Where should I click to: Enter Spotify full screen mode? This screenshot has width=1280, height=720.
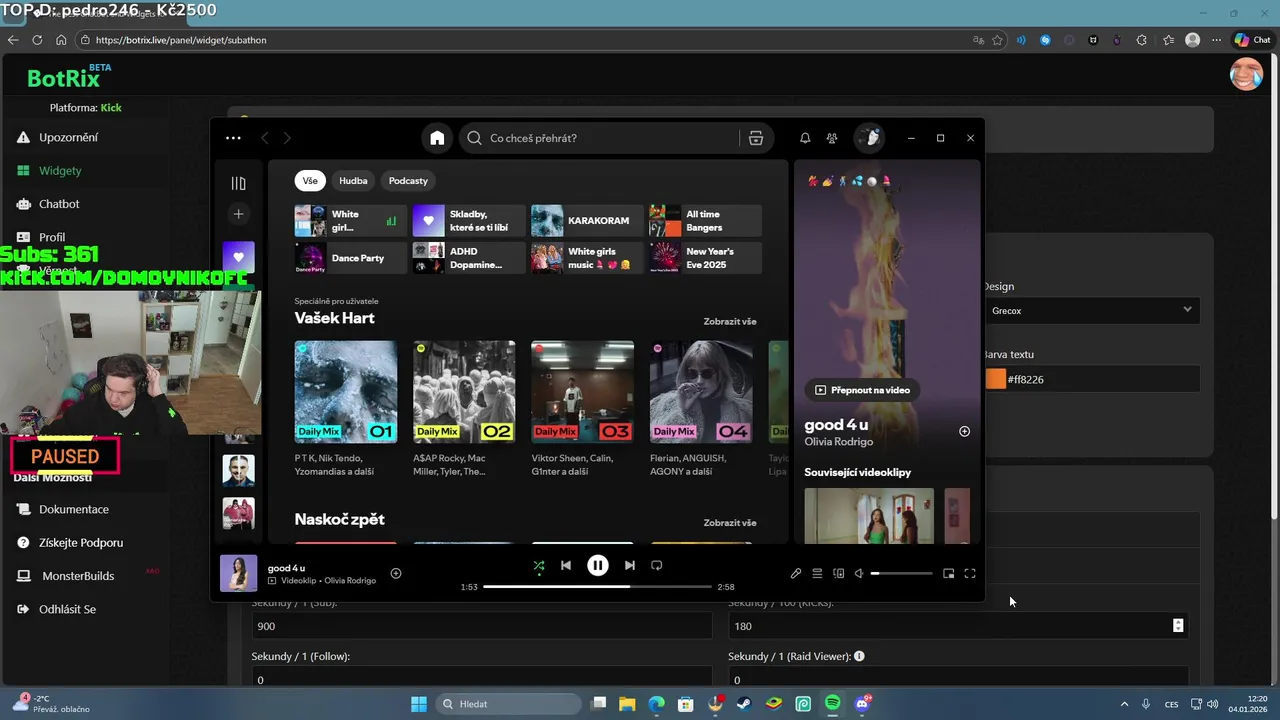[x=970, y=573]
